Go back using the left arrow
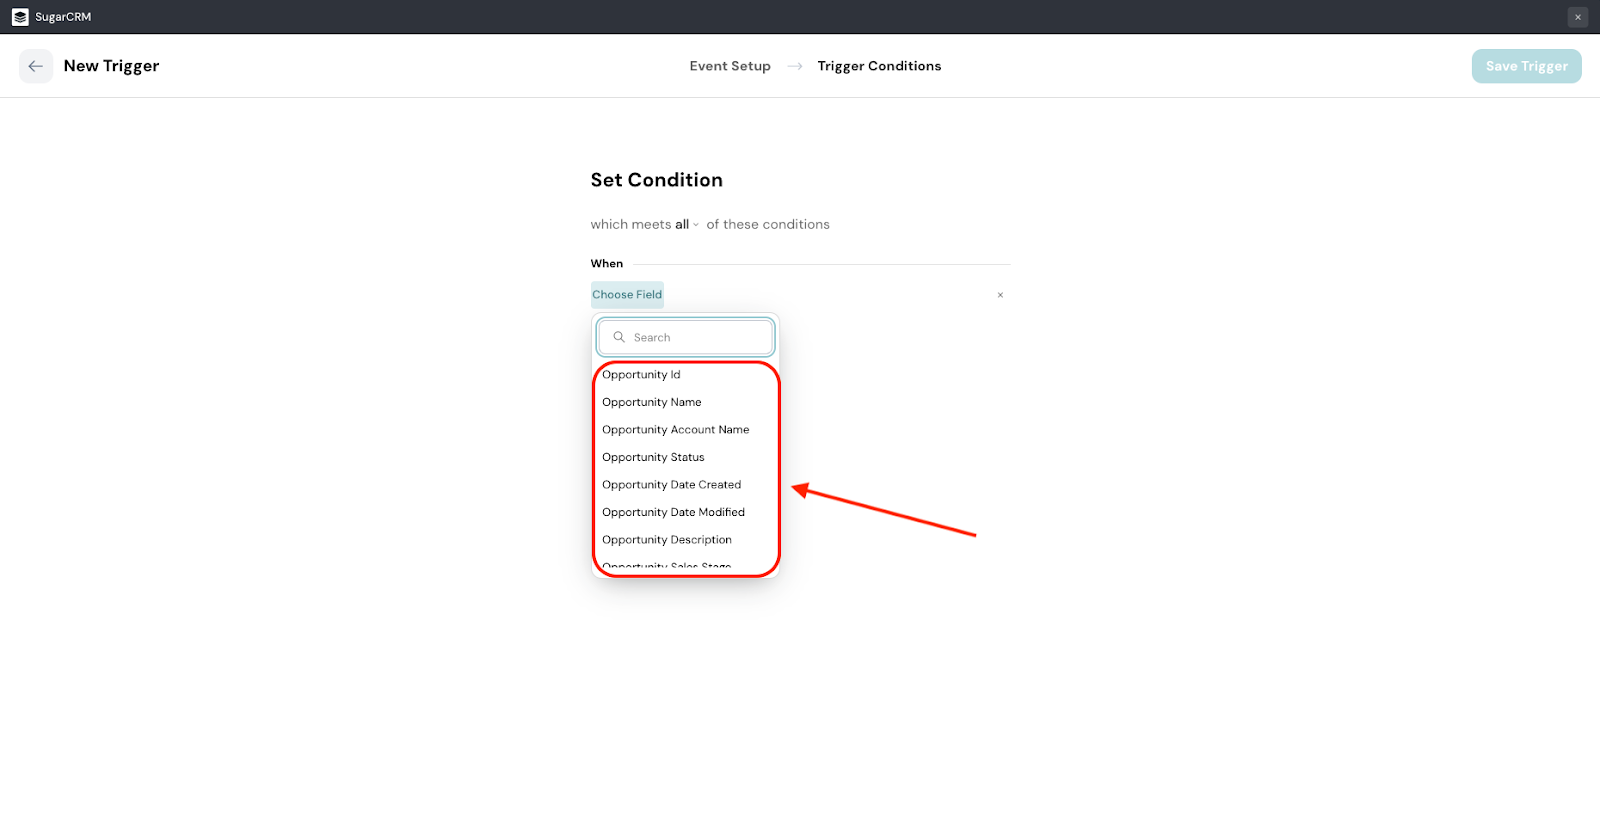Screen dimensions: 1600x823 click(36, 66)
